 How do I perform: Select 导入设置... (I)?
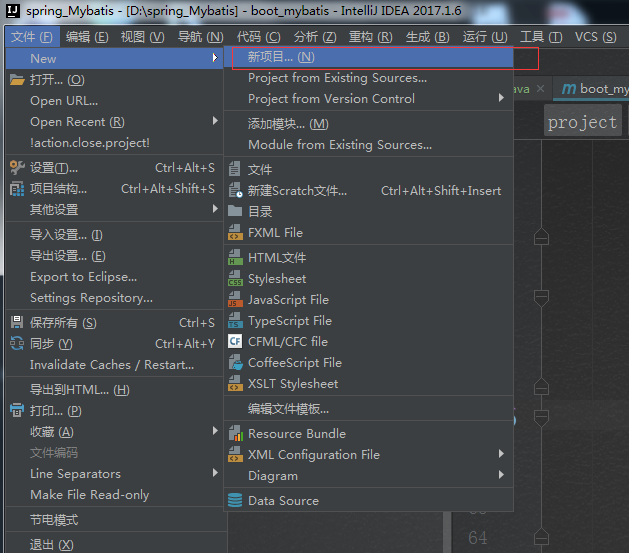(114, 235)
